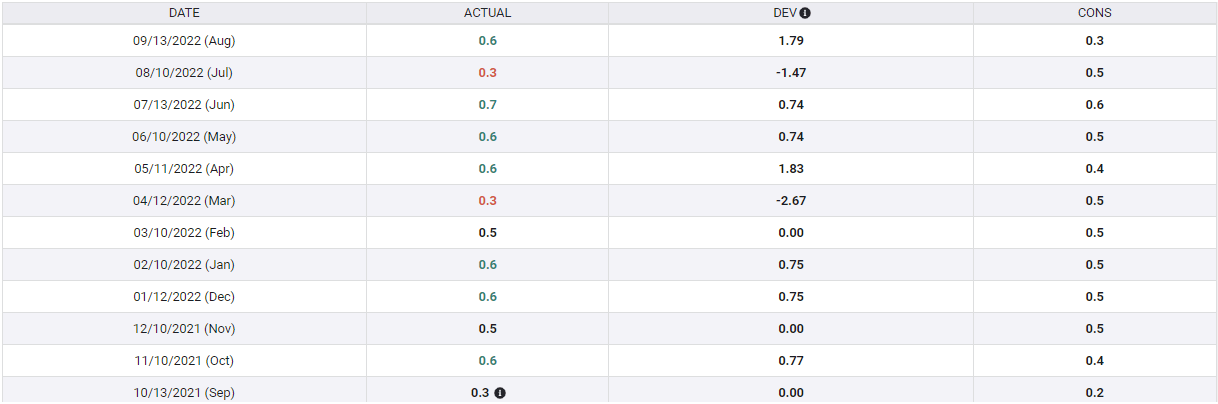Select the 09/13/2022 (Aug) date cell

184,41
